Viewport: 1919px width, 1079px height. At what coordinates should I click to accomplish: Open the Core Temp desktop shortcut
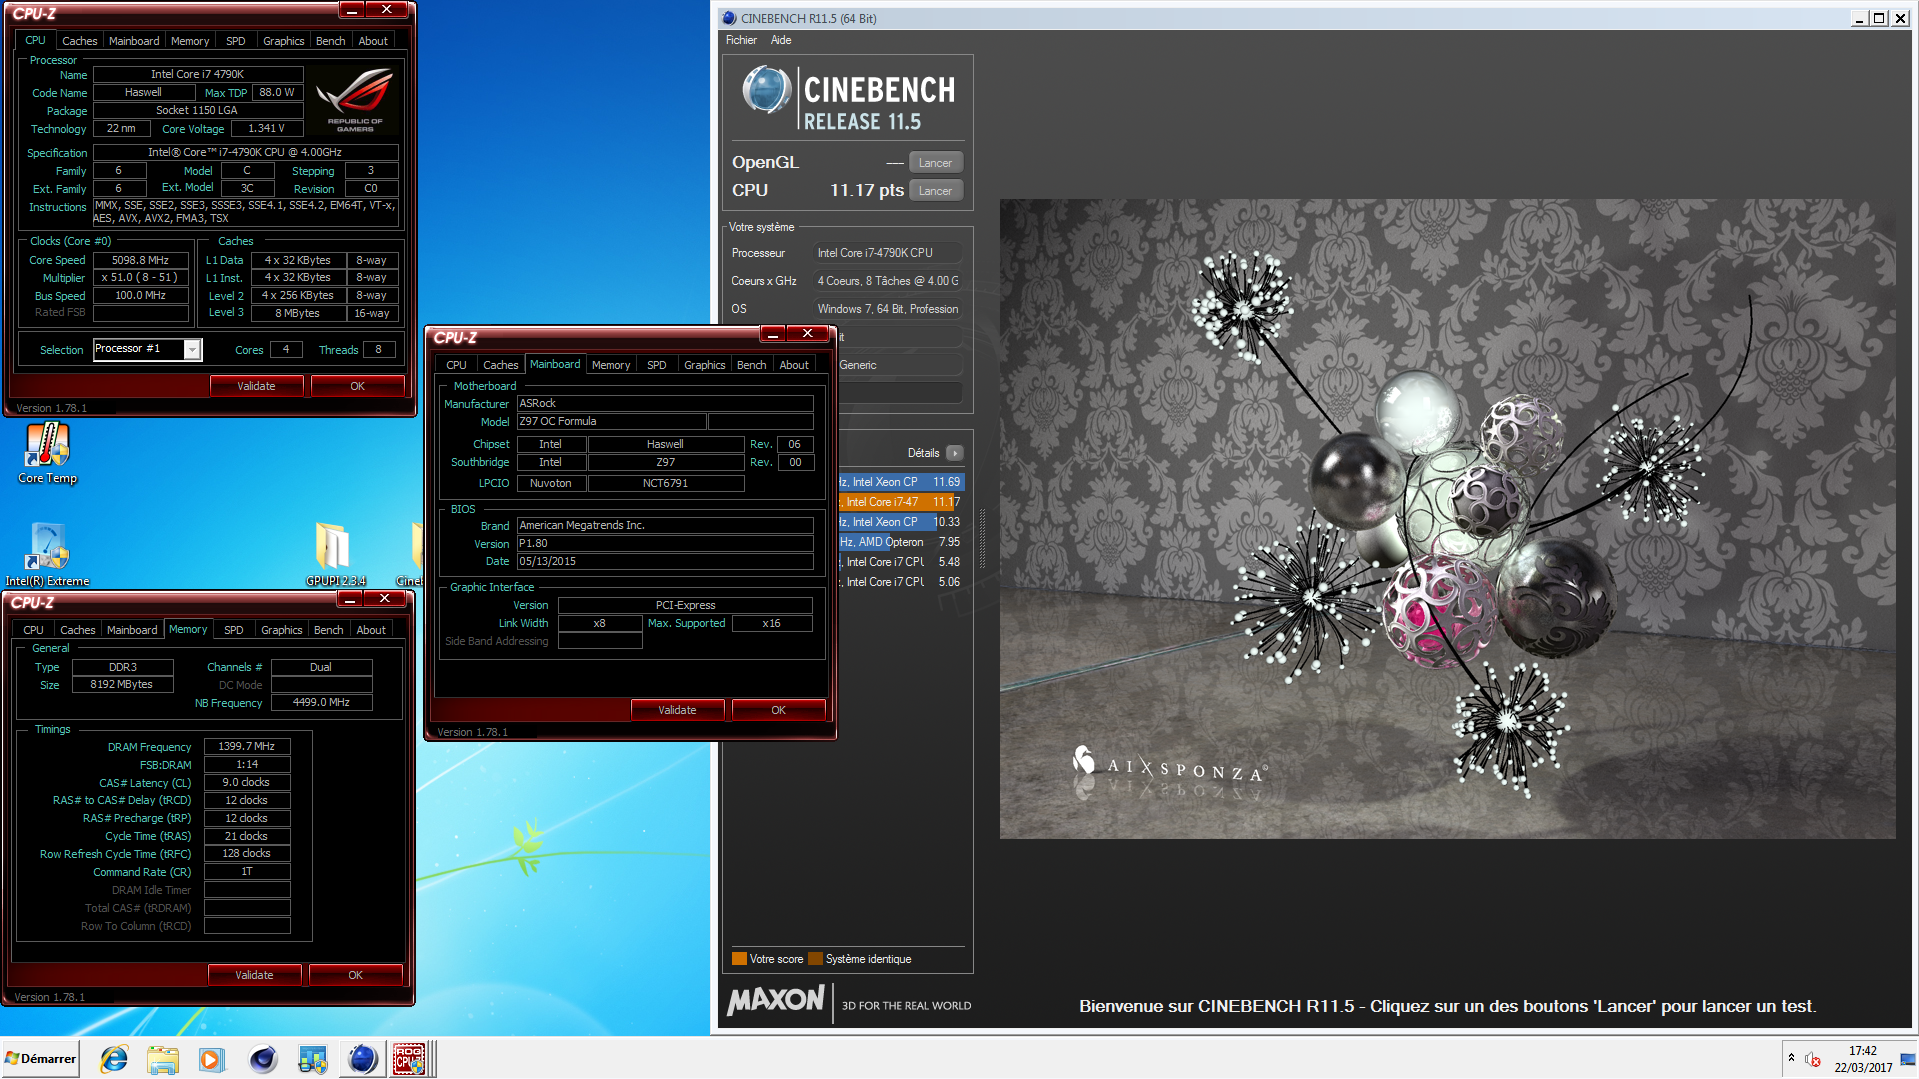(x=47, y=452)
